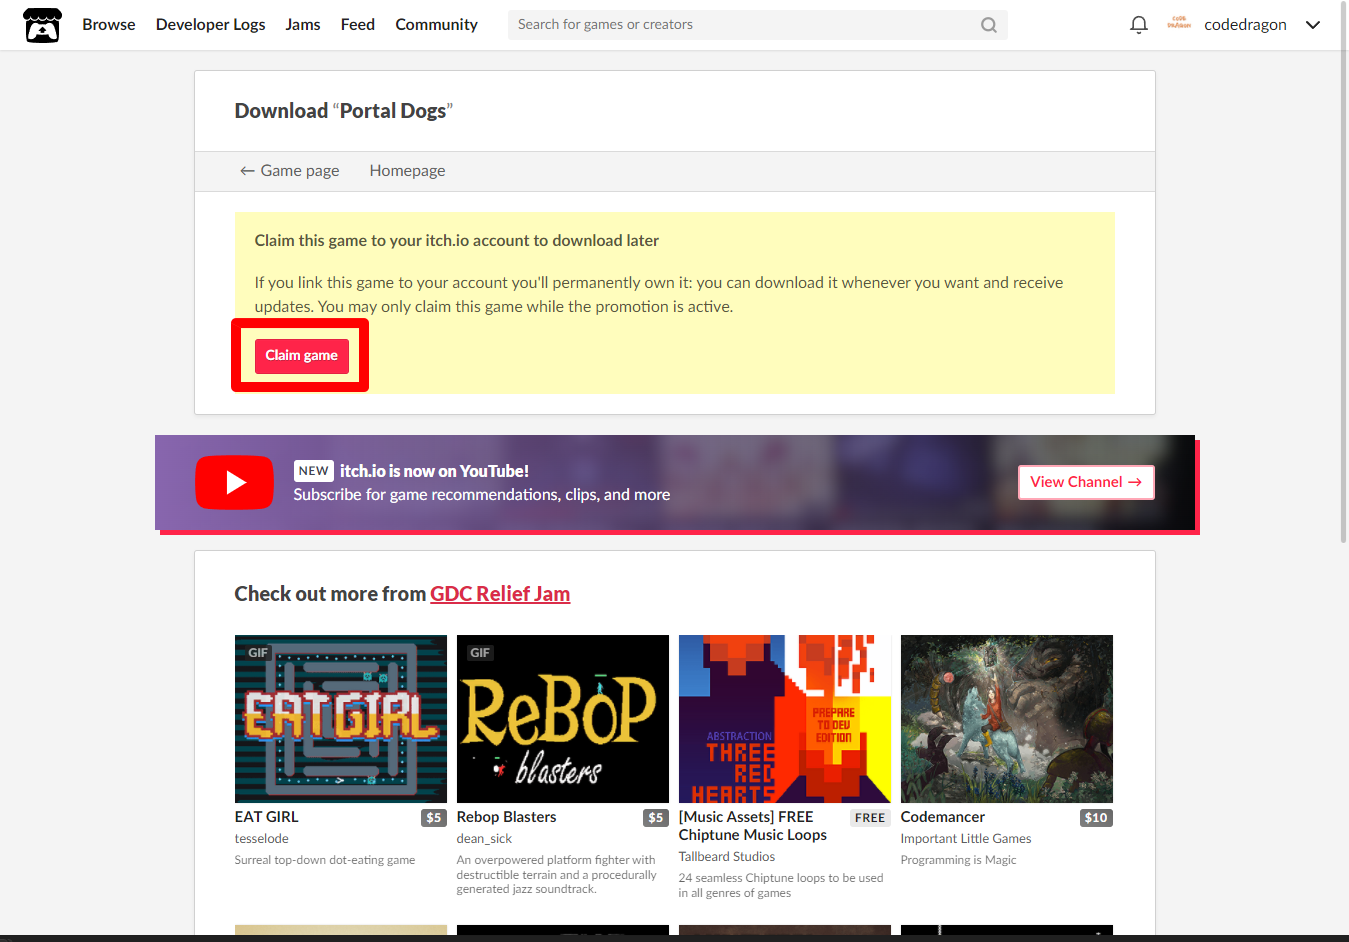
Task: Go to Developer Logs
Action: [x=211, y=25]
